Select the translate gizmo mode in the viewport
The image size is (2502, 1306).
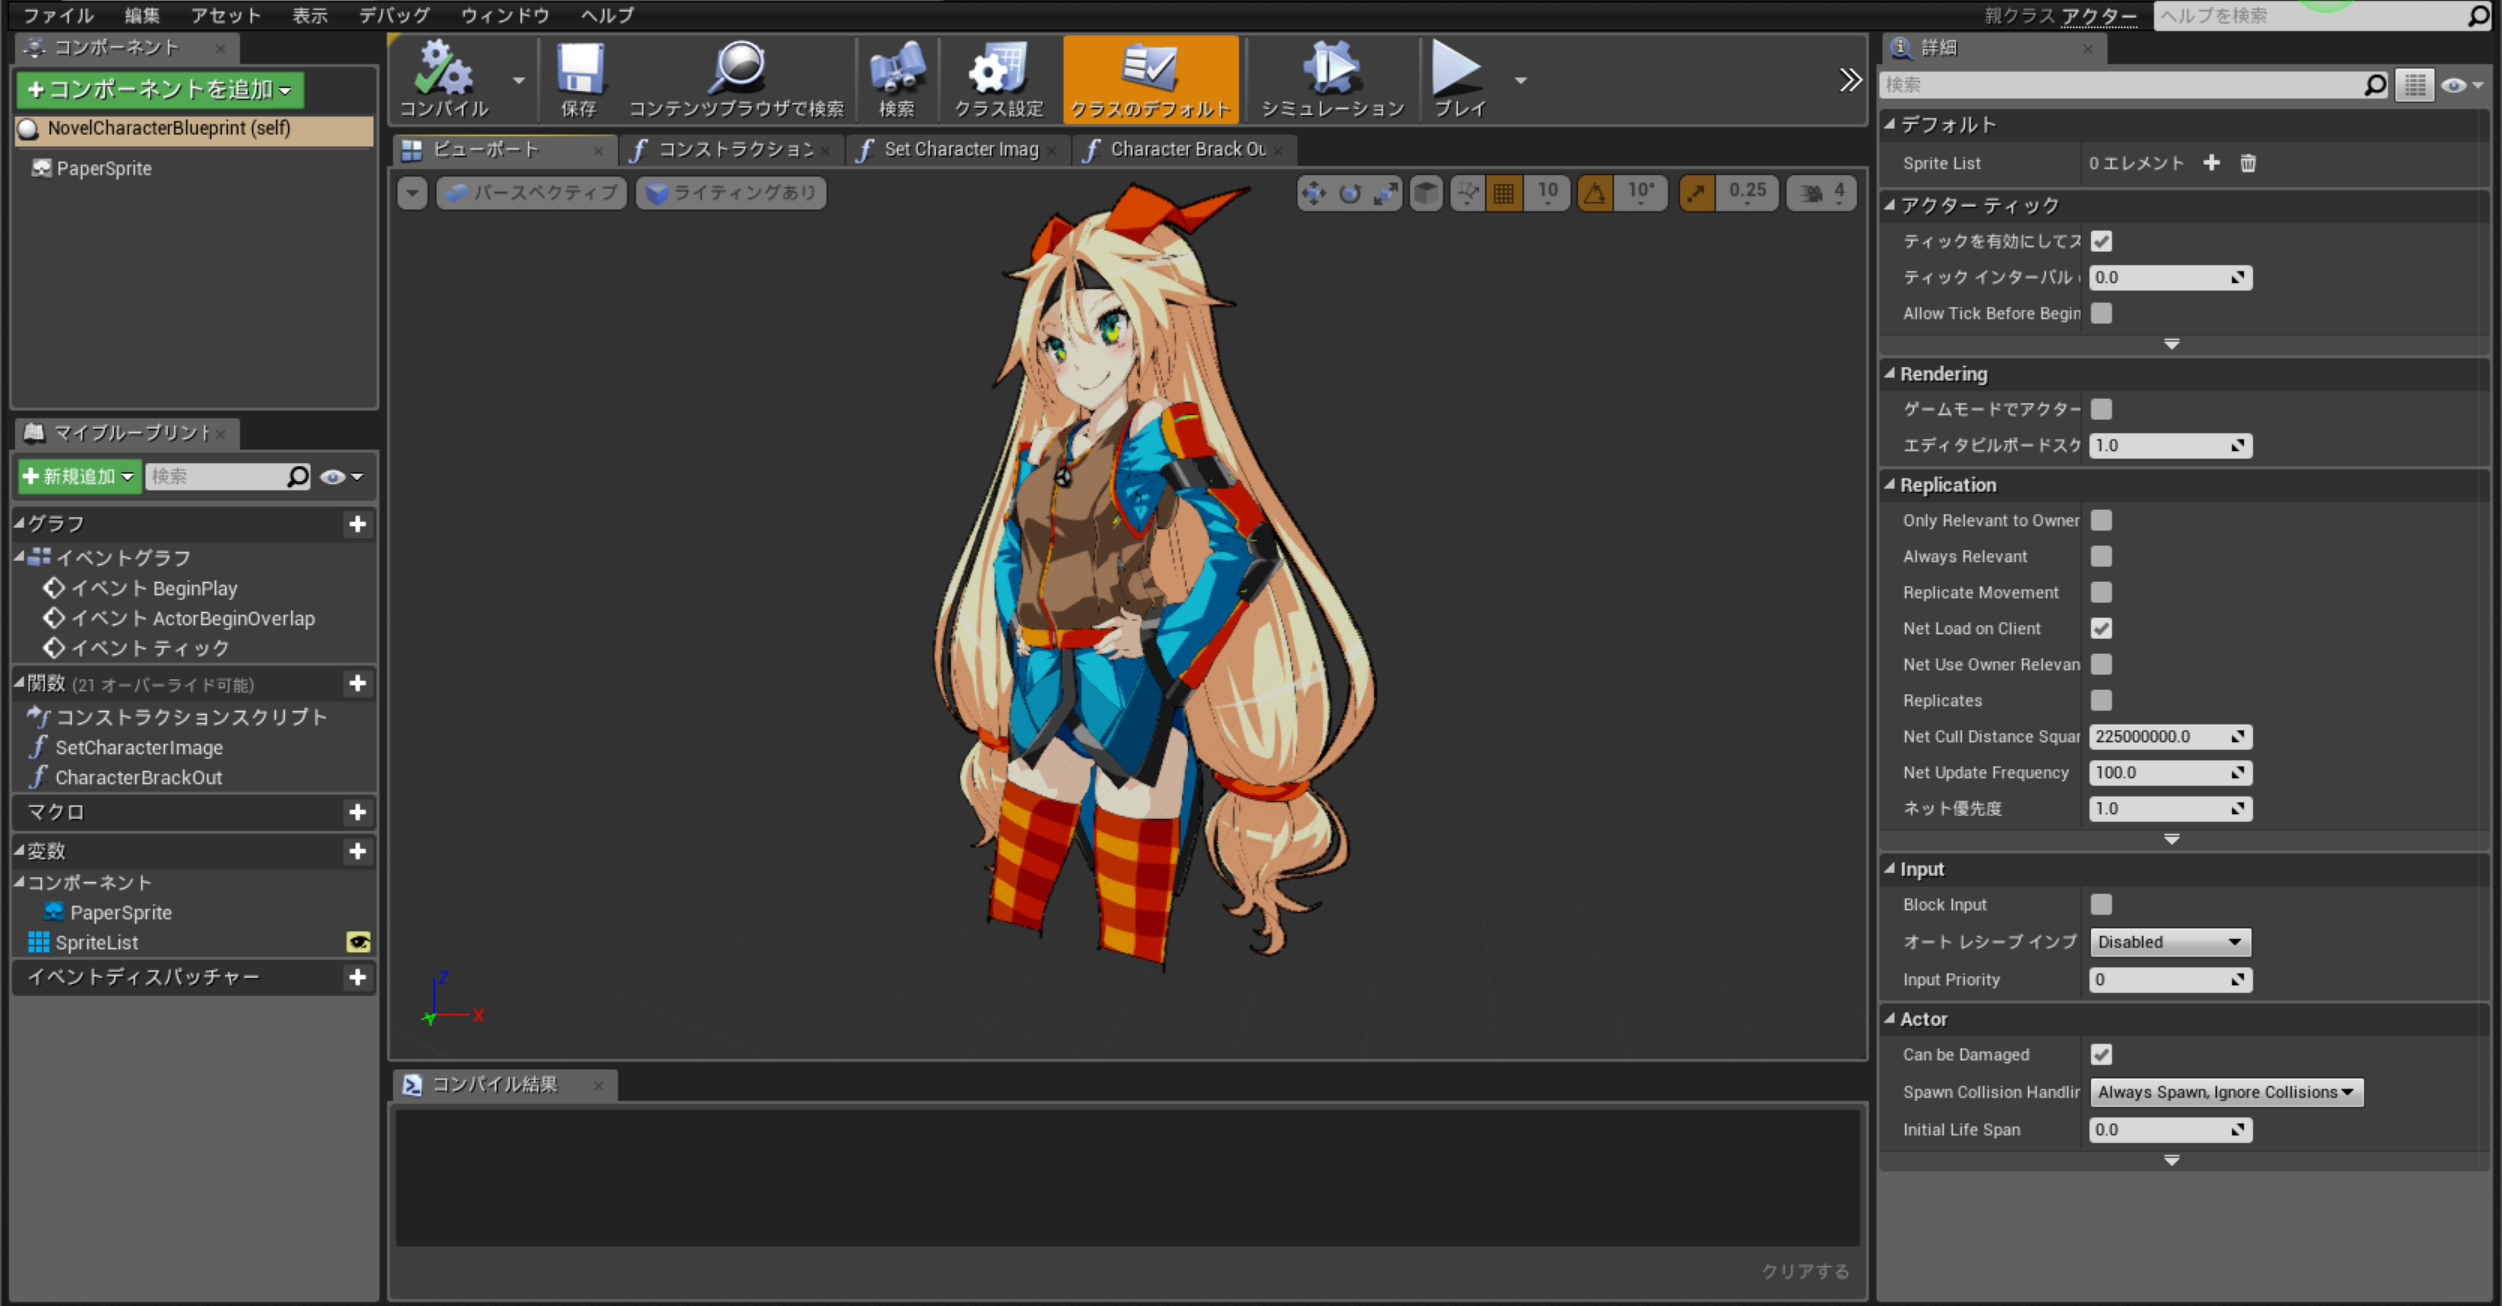1314,193
